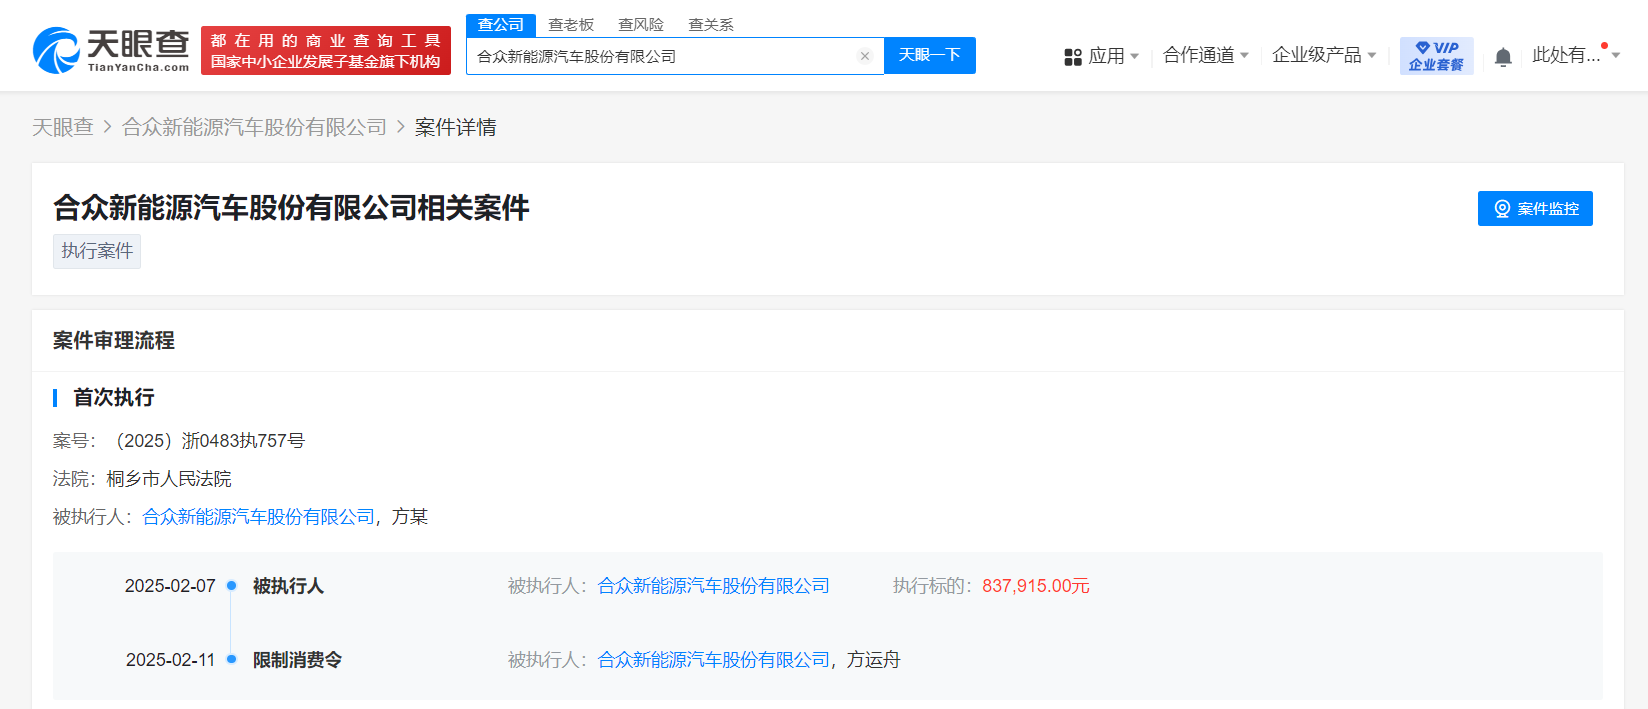
Task: Expand the 企业级产品 dropdown
Action: tap(1324, 55)
